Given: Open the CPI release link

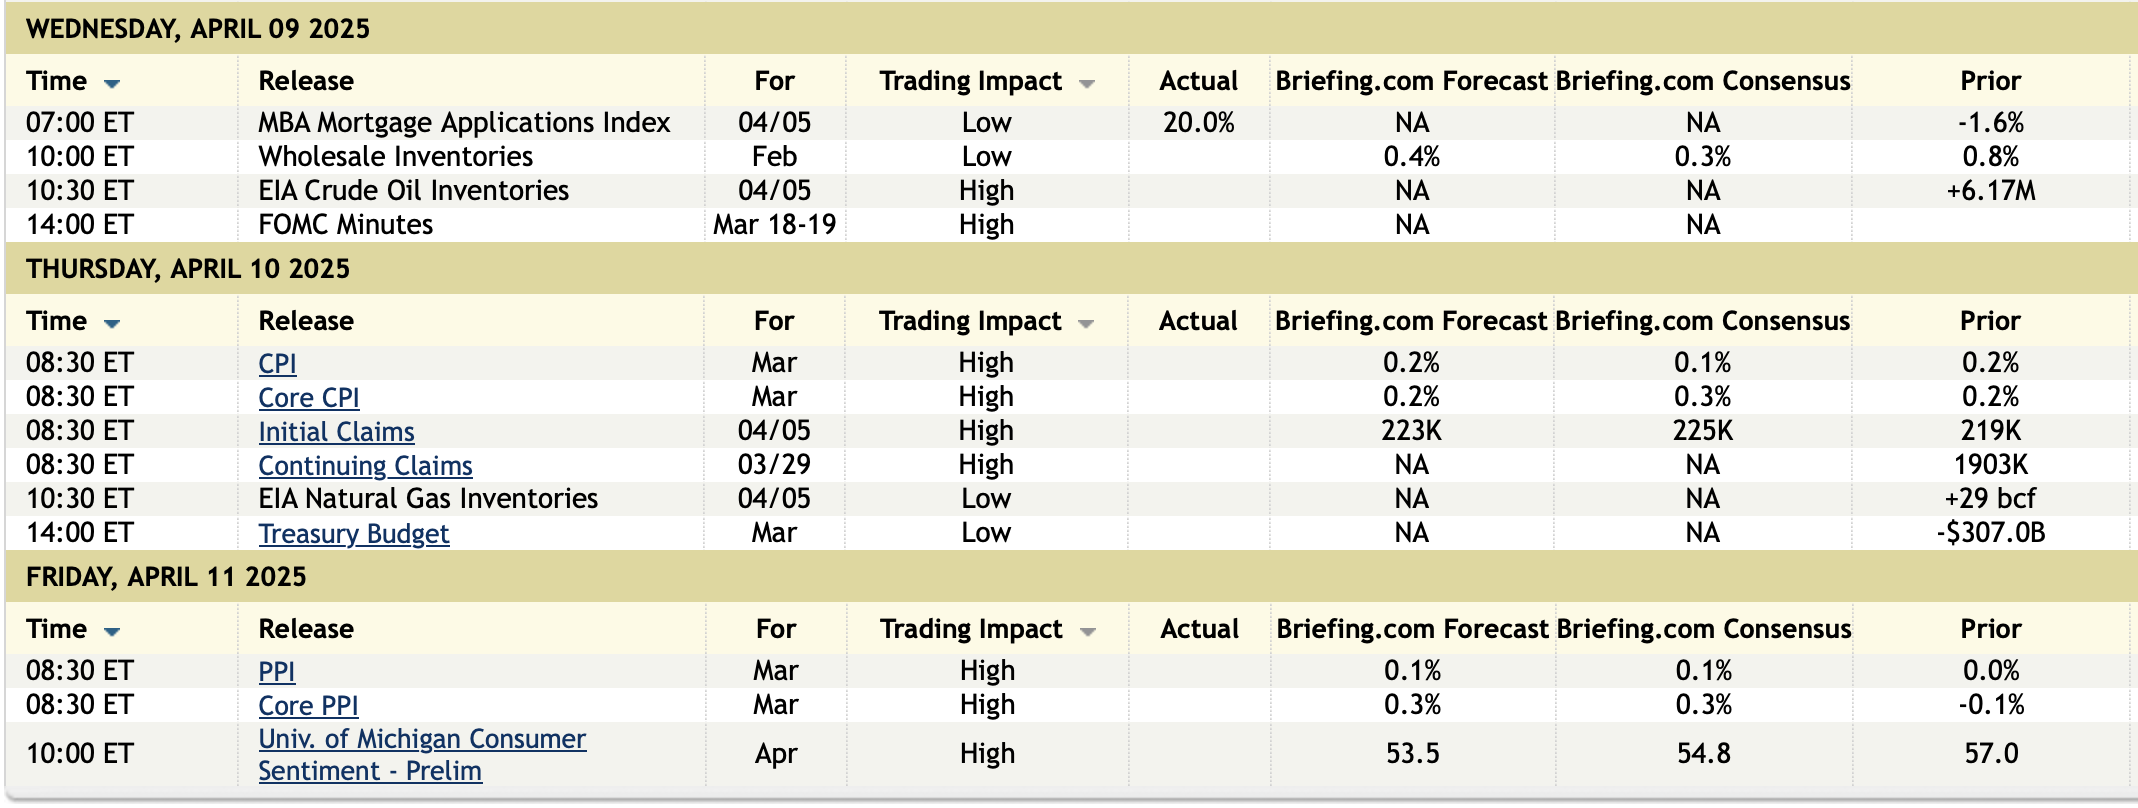Looking at the screenshot, I should tap(277, 363).
